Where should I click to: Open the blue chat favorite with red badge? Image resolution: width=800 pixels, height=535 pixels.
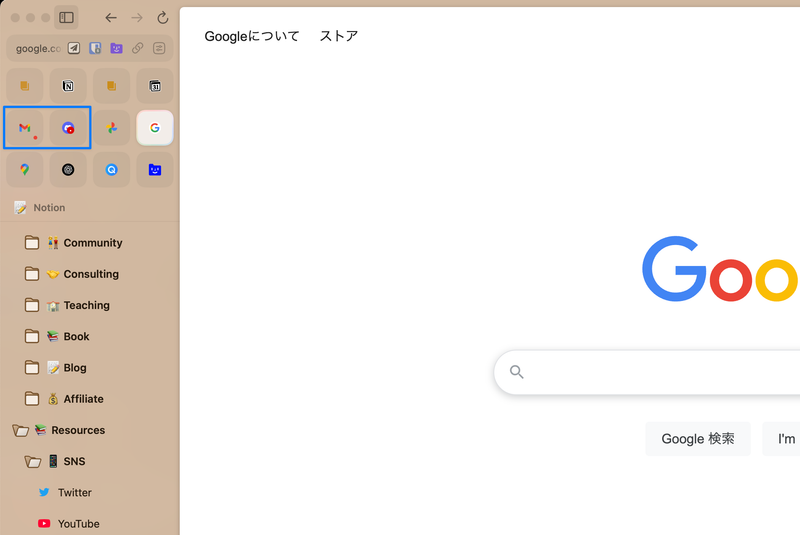click(68, 128)
